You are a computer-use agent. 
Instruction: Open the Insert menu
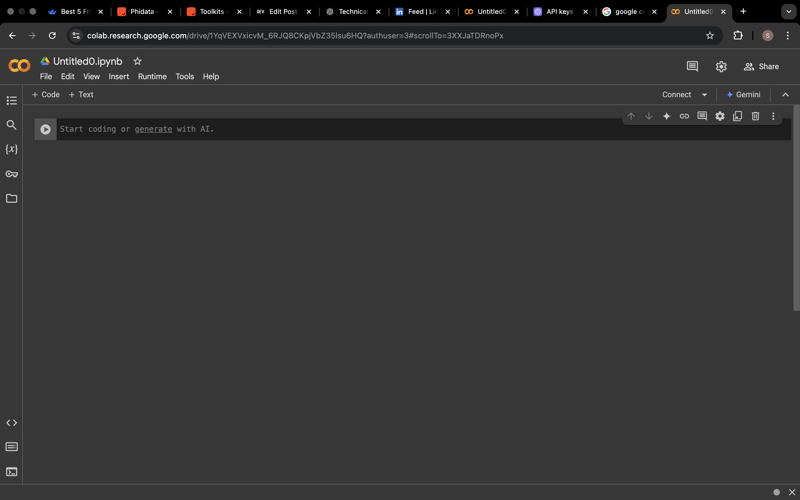(x=118, y=76)
